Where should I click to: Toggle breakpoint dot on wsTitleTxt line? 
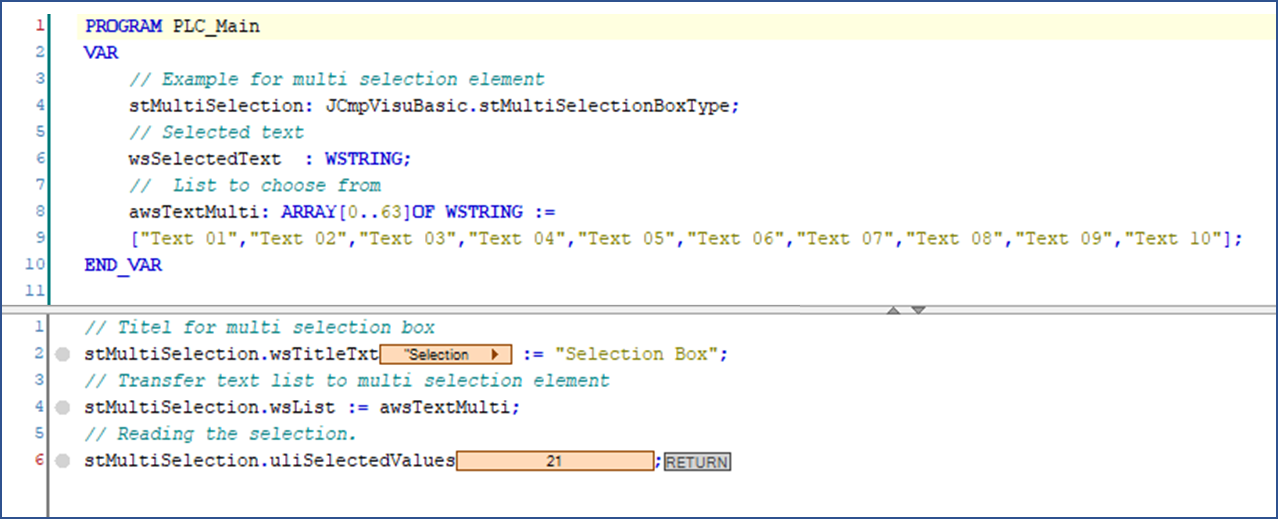coord(64,355)
